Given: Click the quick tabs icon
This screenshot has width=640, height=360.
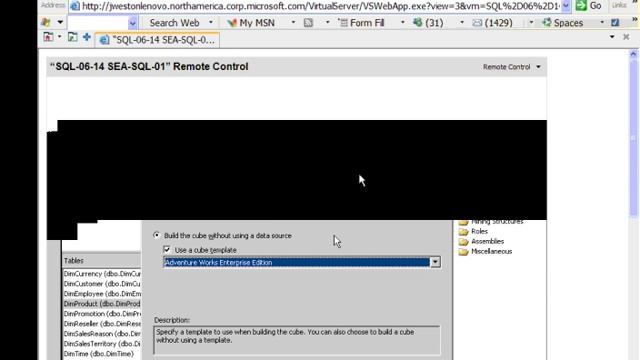Looking at the screenshot, I should pyautogui.click(x=72, y=37).
